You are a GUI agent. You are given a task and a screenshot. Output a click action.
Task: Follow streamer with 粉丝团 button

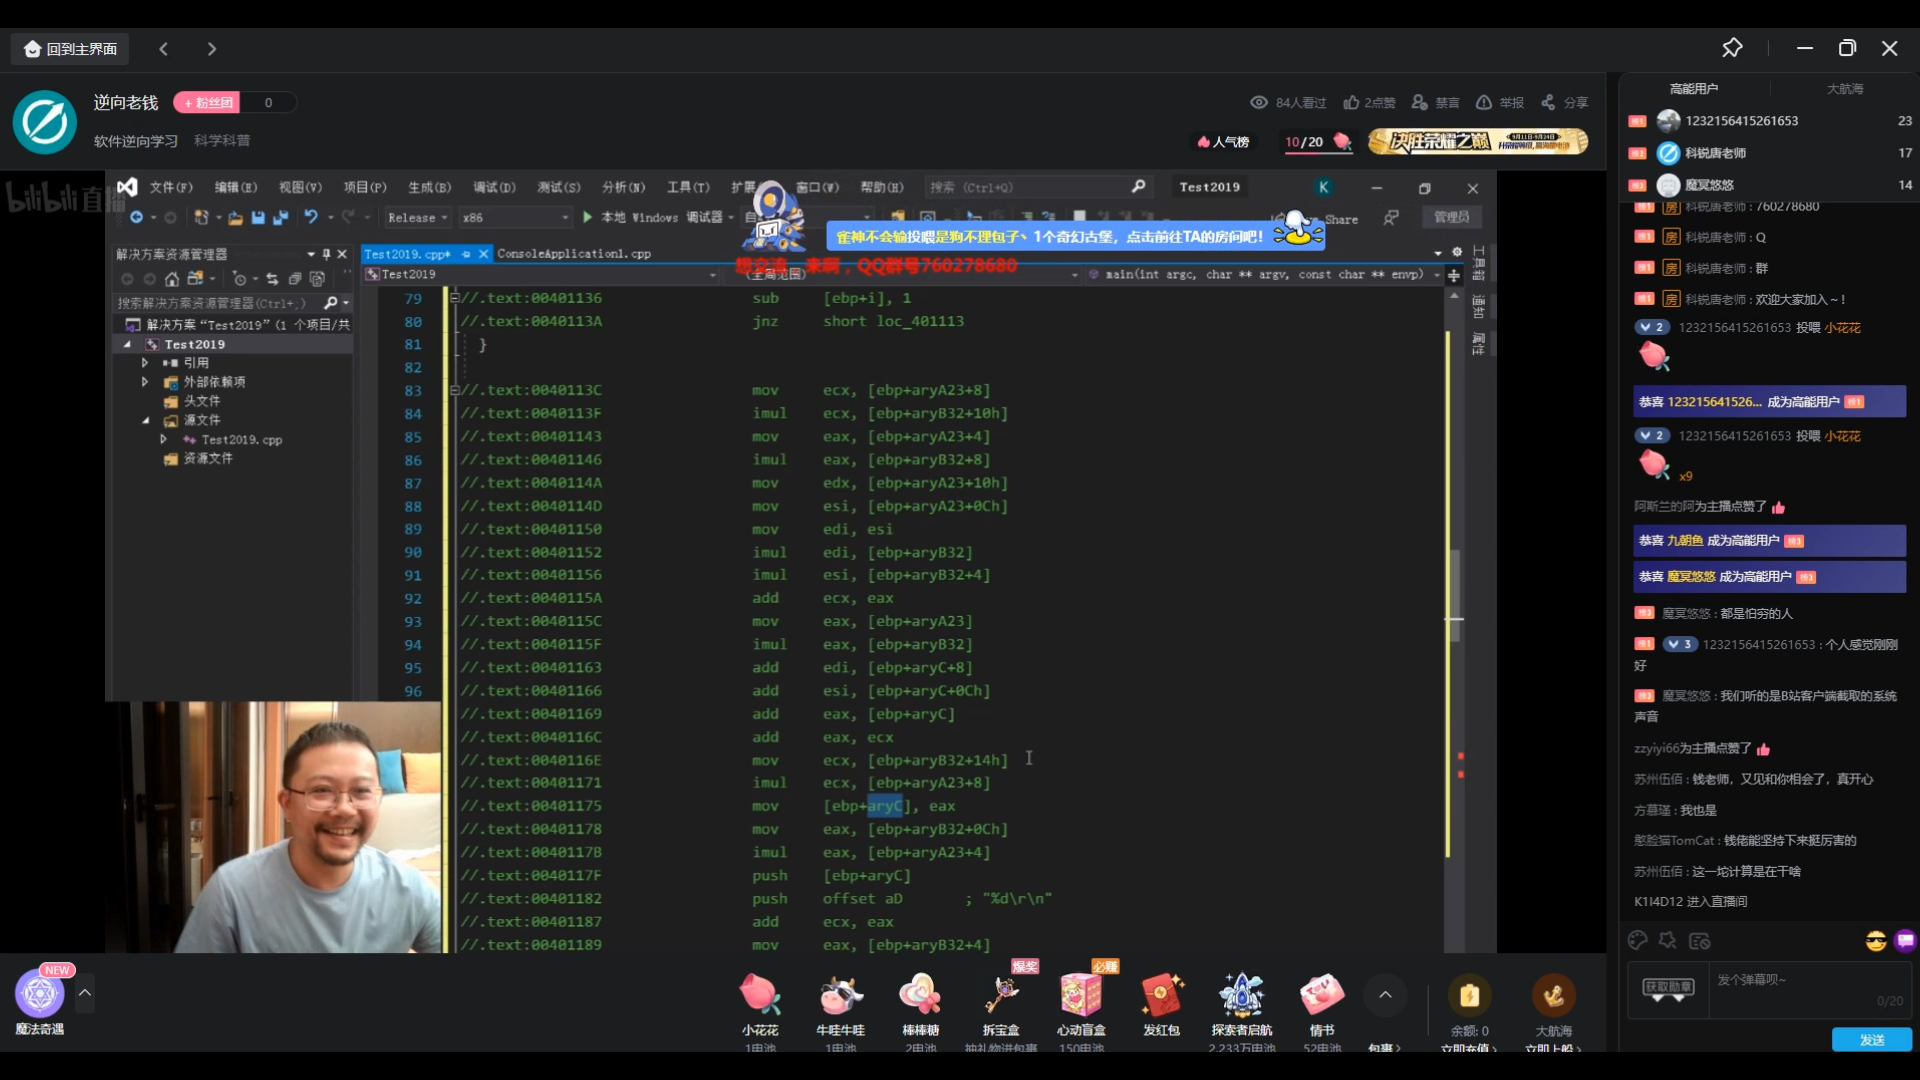pos(207,102)
